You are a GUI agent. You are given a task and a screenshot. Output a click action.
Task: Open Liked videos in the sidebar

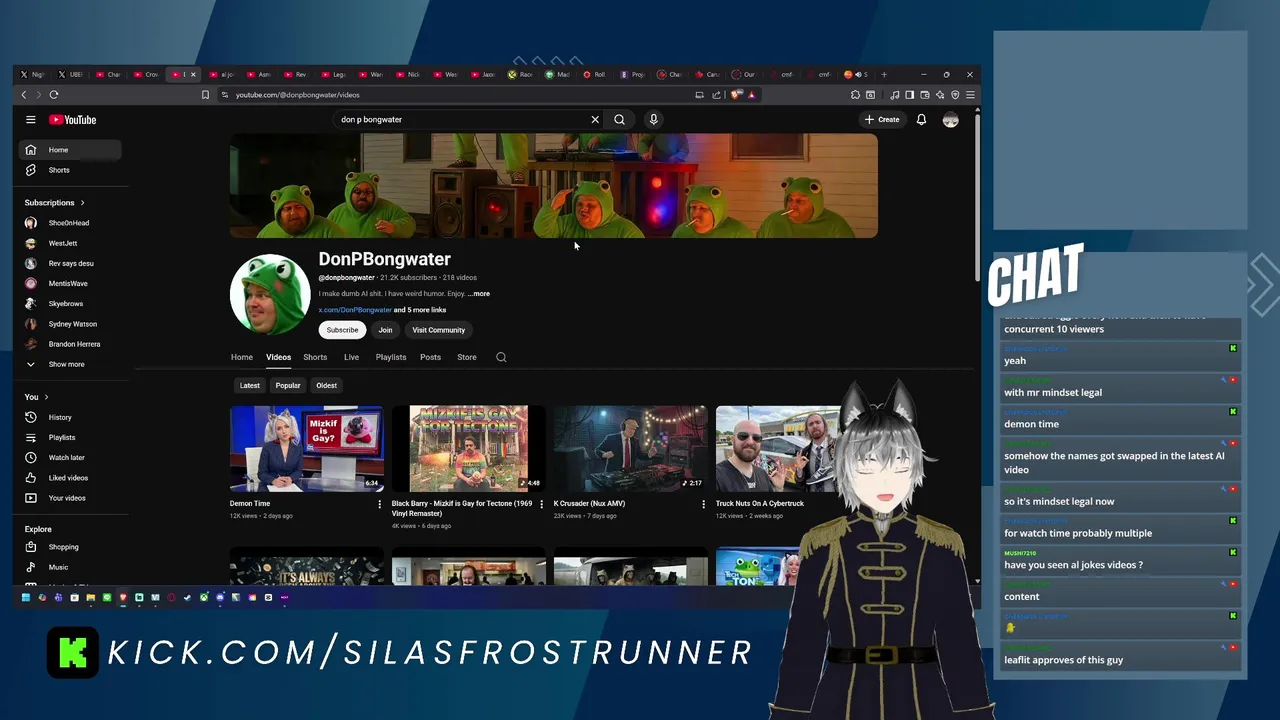click(x=70, y=478)
